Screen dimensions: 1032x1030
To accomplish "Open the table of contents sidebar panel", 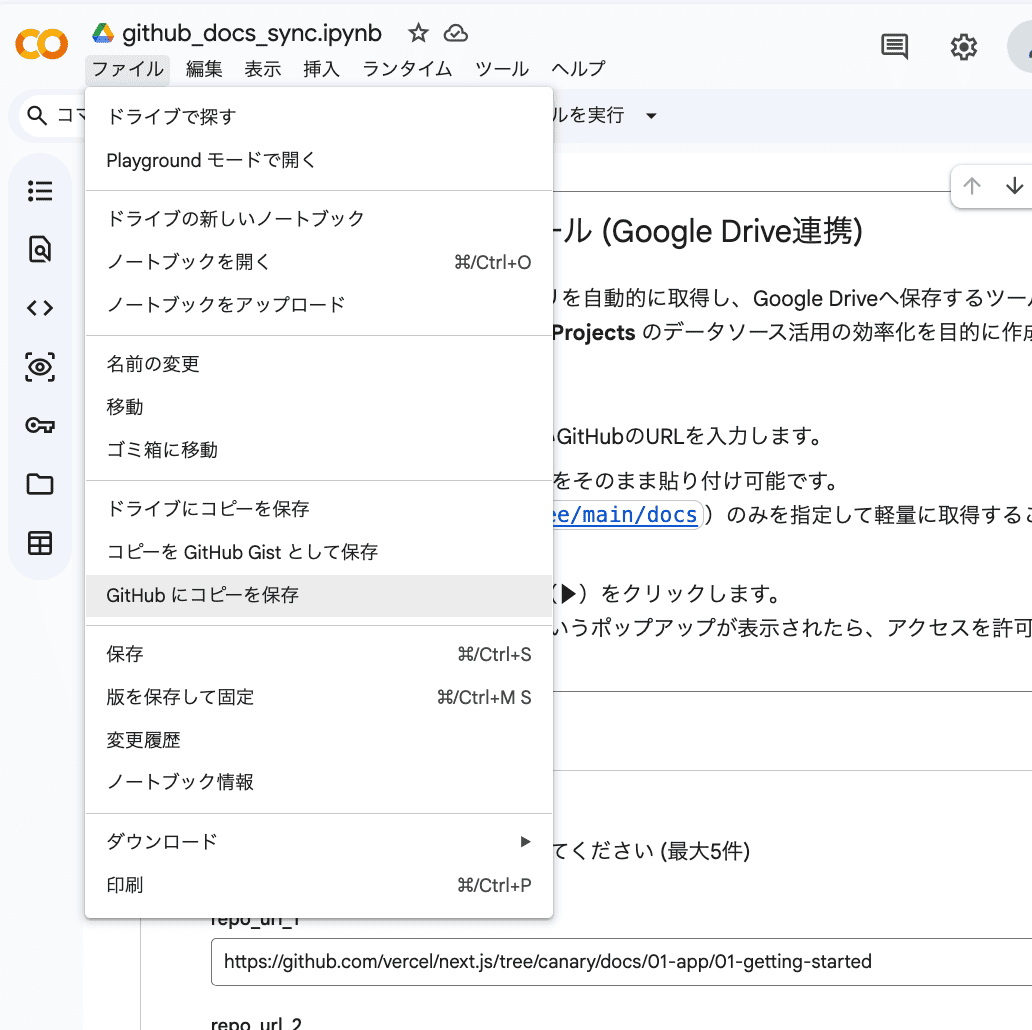I will (39, 190).
